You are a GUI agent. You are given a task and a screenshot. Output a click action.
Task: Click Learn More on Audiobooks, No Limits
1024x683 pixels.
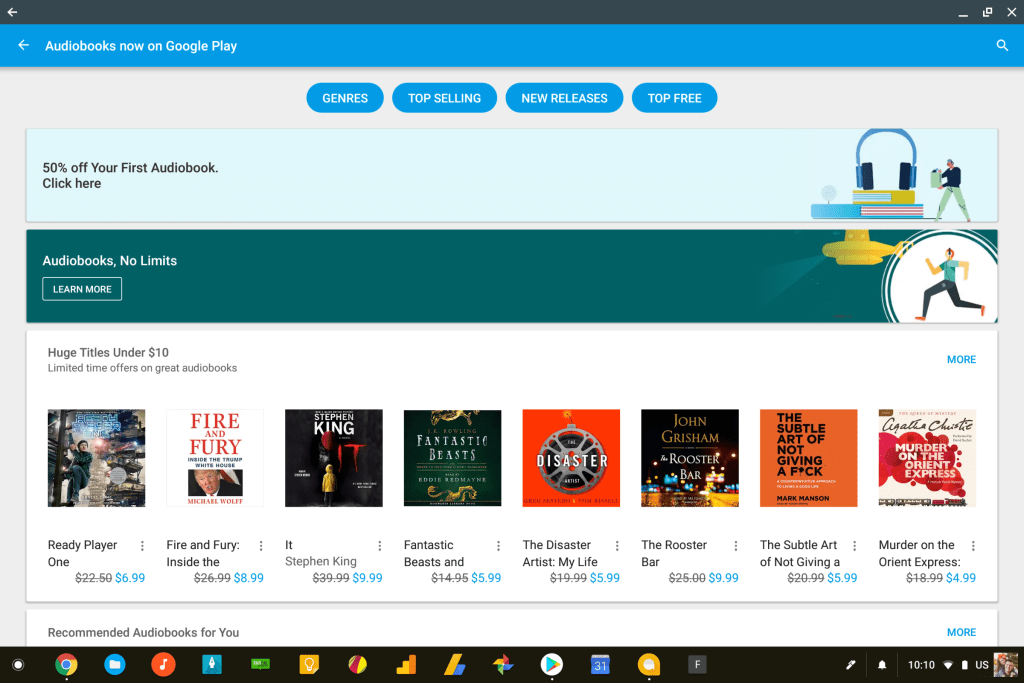82,289
